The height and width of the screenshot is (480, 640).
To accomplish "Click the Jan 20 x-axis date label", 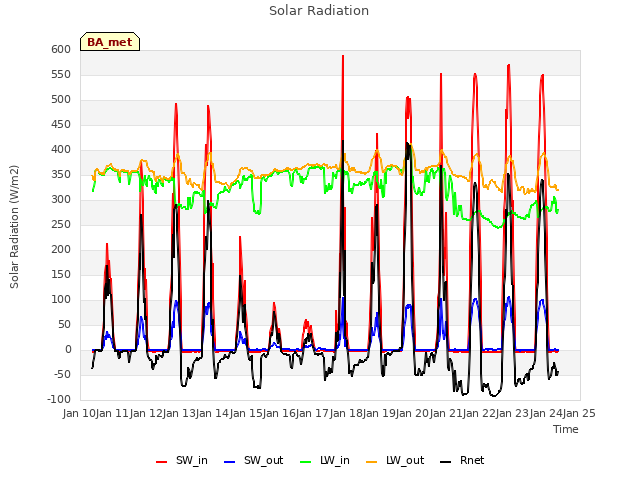I will (412, 414).
